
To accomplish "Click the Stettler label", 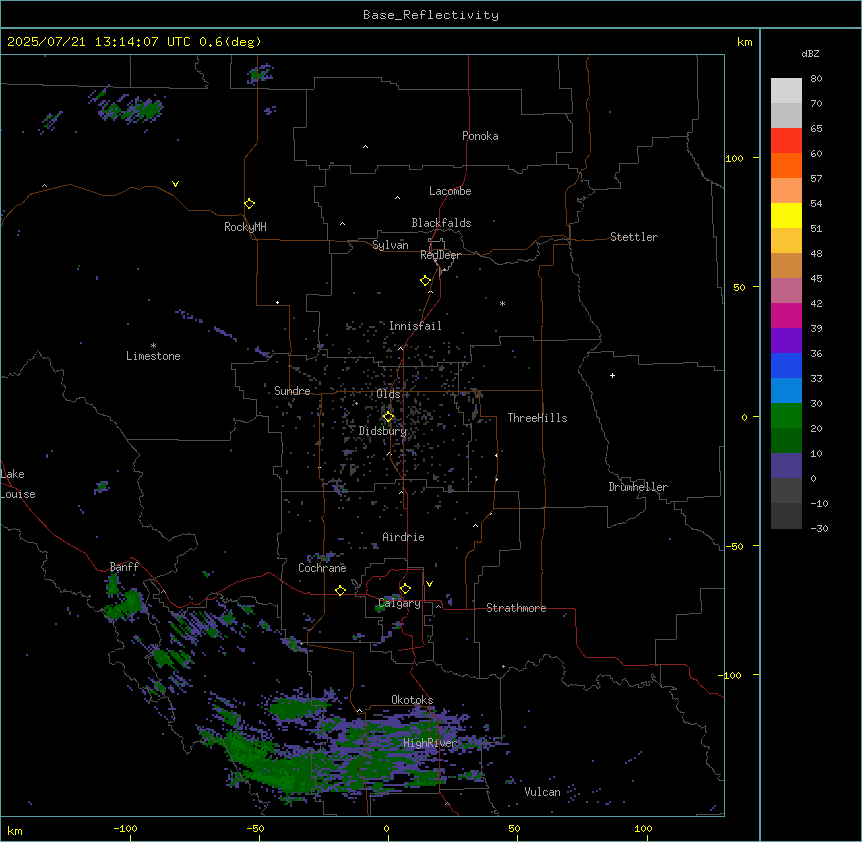I will pos(634,237).
